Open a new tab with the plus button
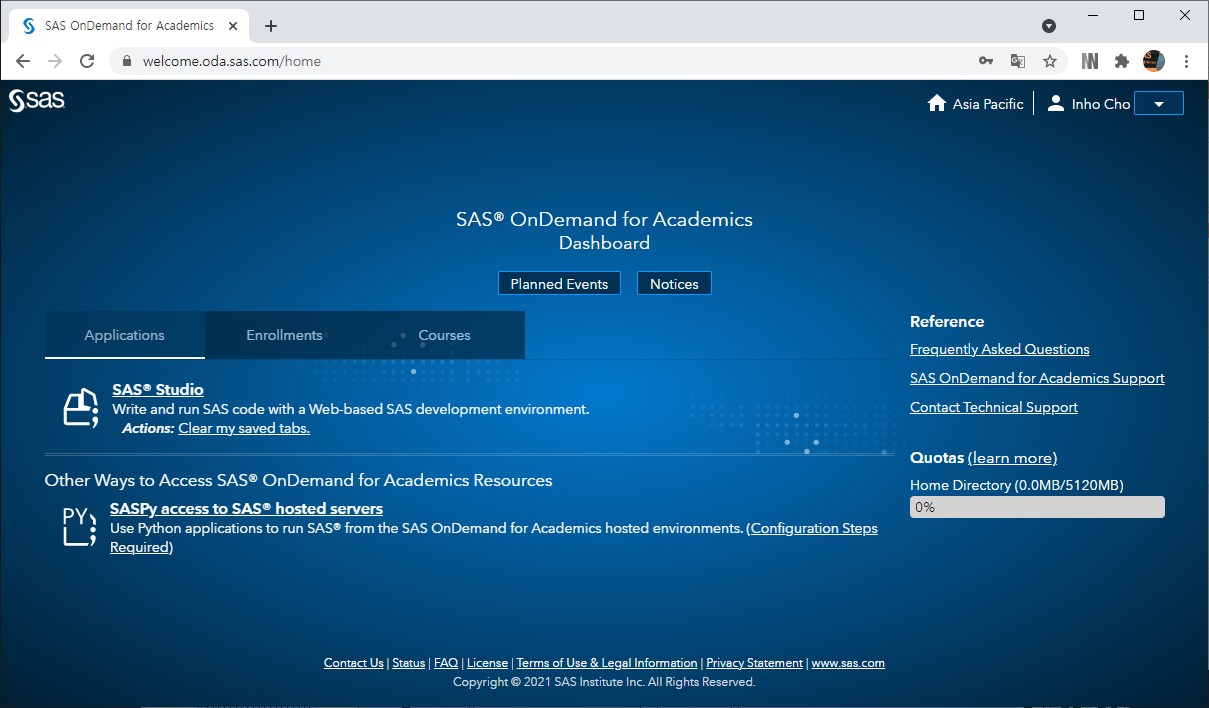Image resolution: width=1209 pixels, height=708 pixels. click(271, 26)
